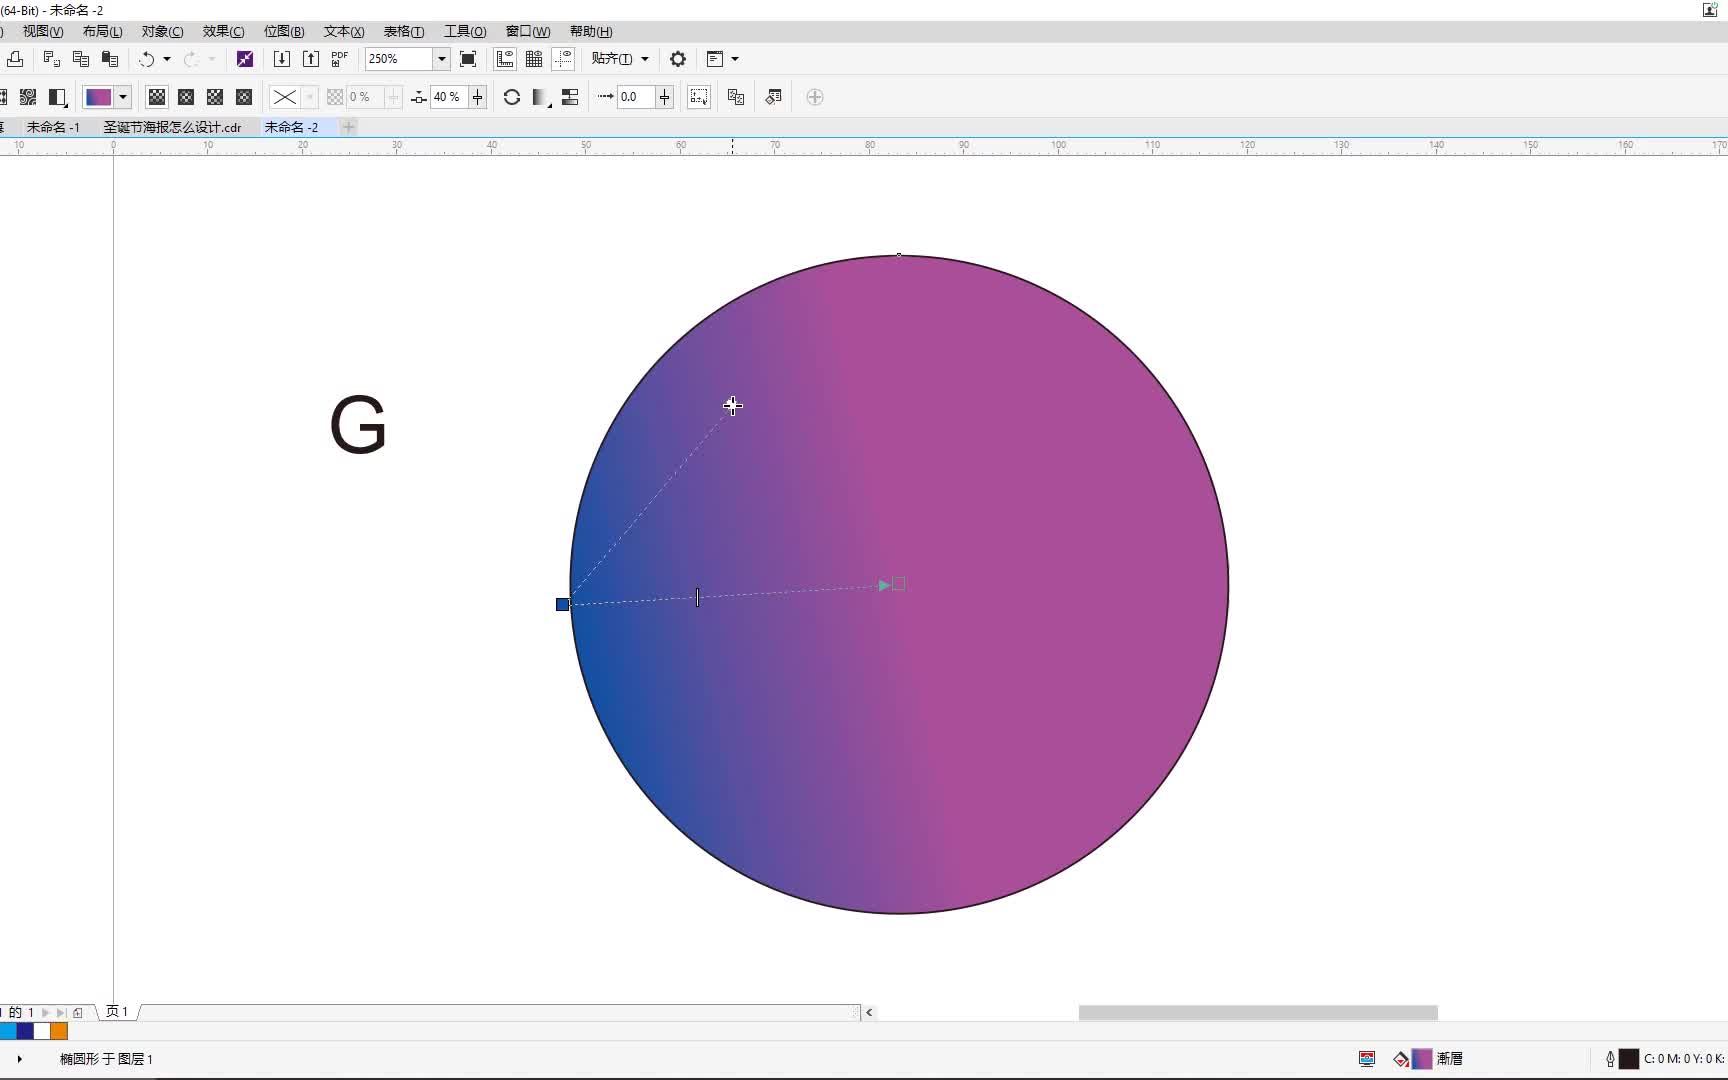Open the 效果(C) menu
Screen dimensions: 1728x1080
pos(224,31)
